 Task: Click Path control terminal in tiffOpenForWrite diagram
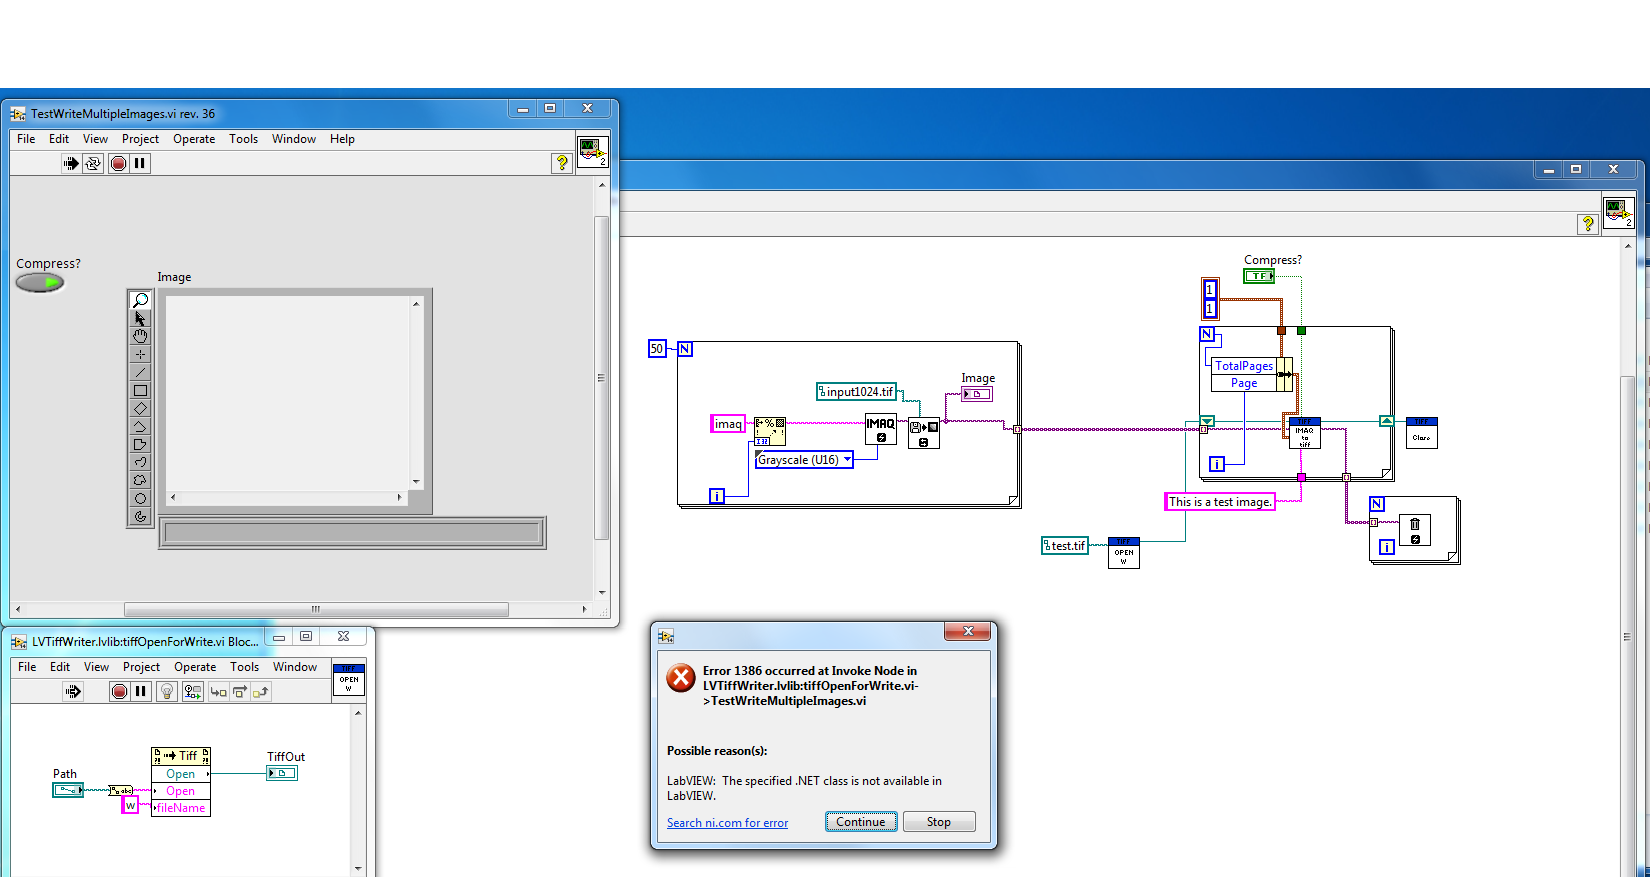68,790
